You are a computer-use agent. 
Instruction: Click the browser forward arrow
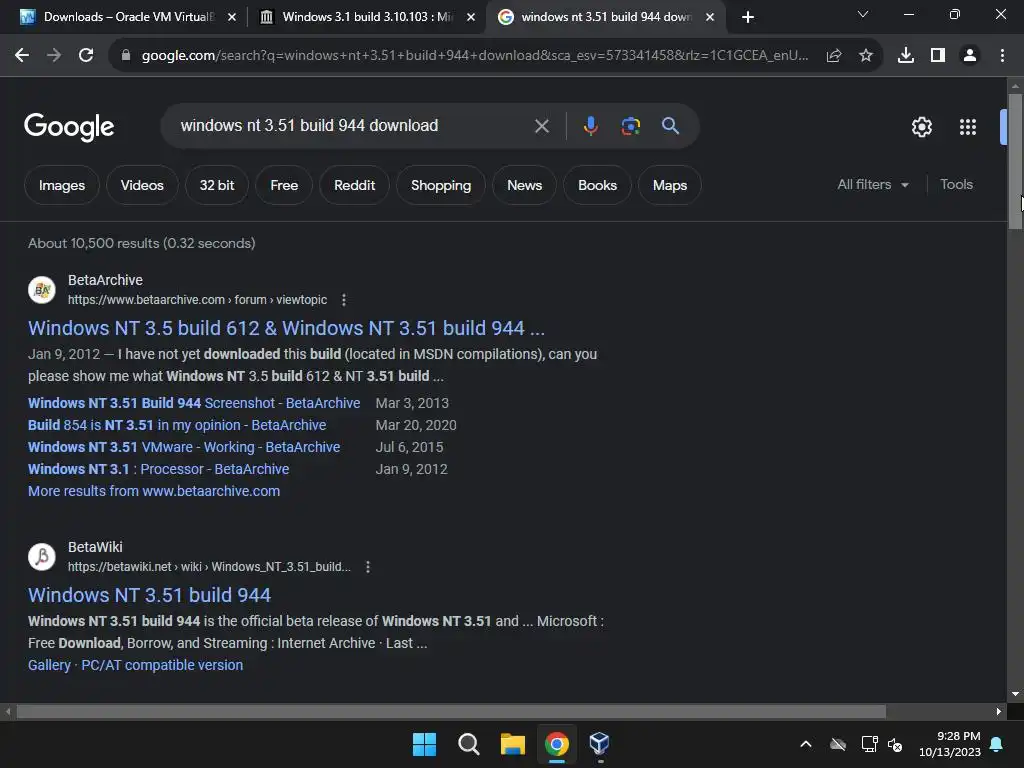point(54,56)
